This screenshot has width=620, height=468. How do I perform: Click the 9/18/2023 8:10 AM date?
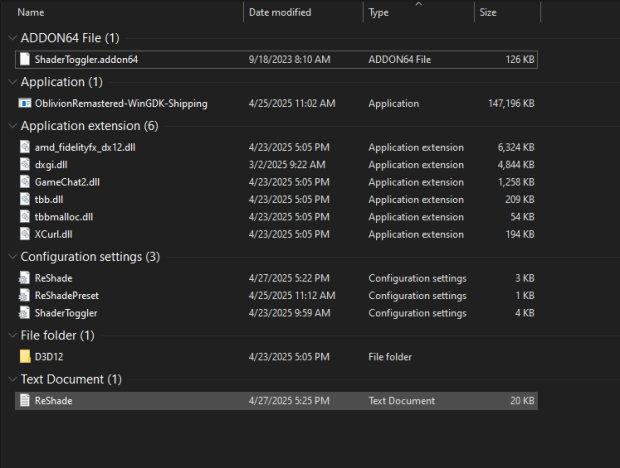click(x=289, y=59)
